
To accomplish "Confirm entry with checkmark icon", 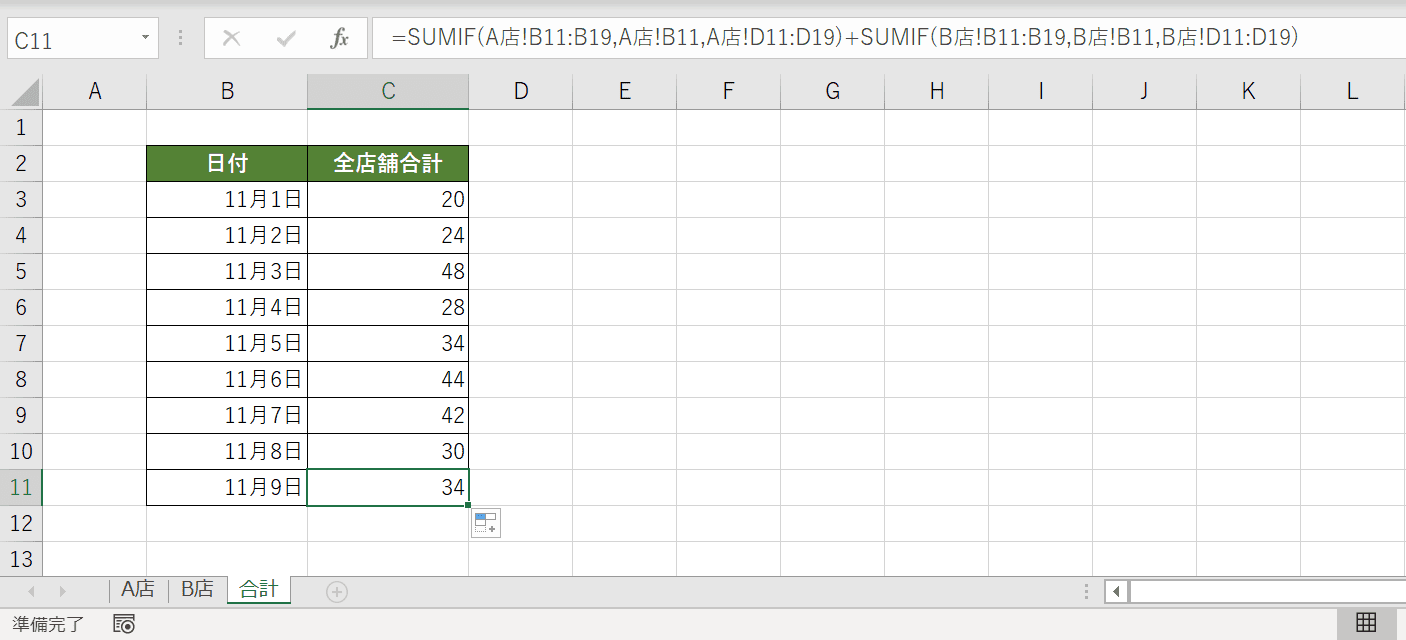I will coord(286,39).
